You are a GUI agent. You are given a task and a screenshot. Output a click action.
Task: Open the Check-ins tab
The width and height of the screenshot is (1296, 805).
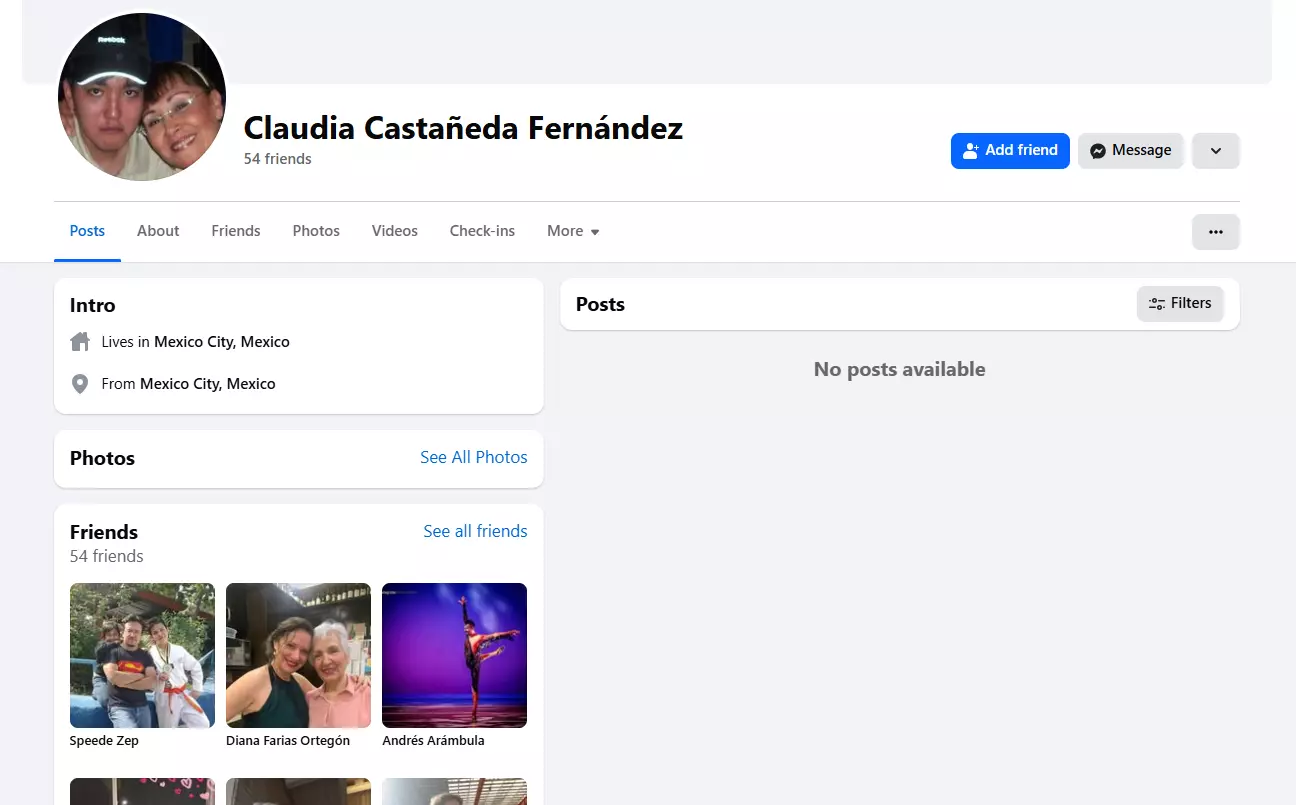[482, 231]
